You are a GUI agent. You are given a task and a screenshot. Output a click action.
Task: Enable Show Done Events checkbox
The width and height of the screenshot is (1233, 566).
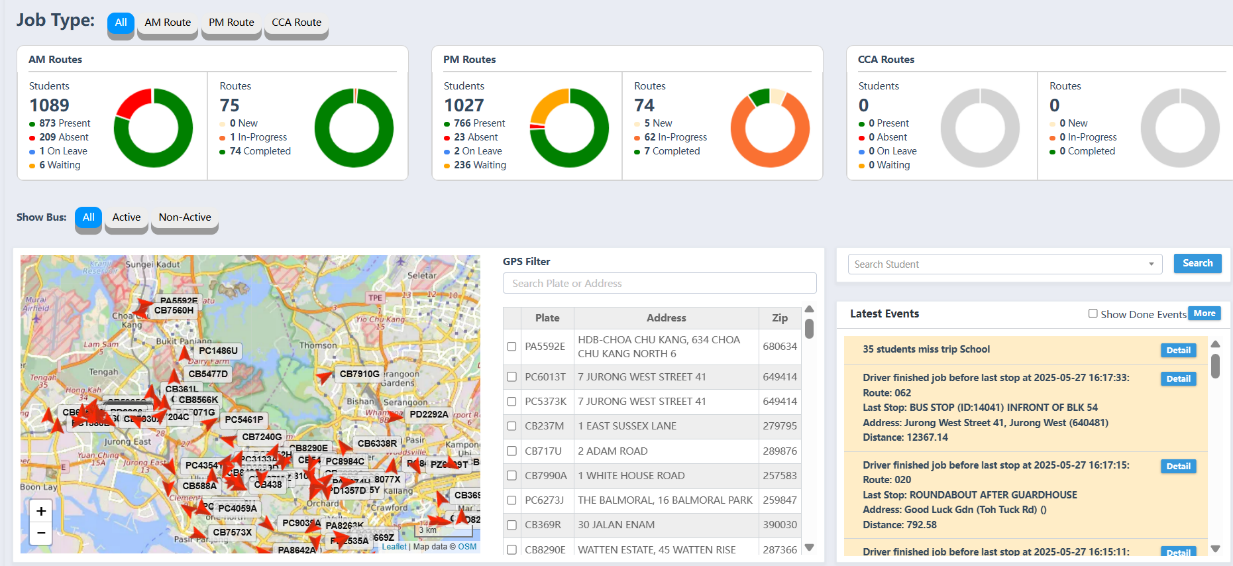[x=1093, y=314]
